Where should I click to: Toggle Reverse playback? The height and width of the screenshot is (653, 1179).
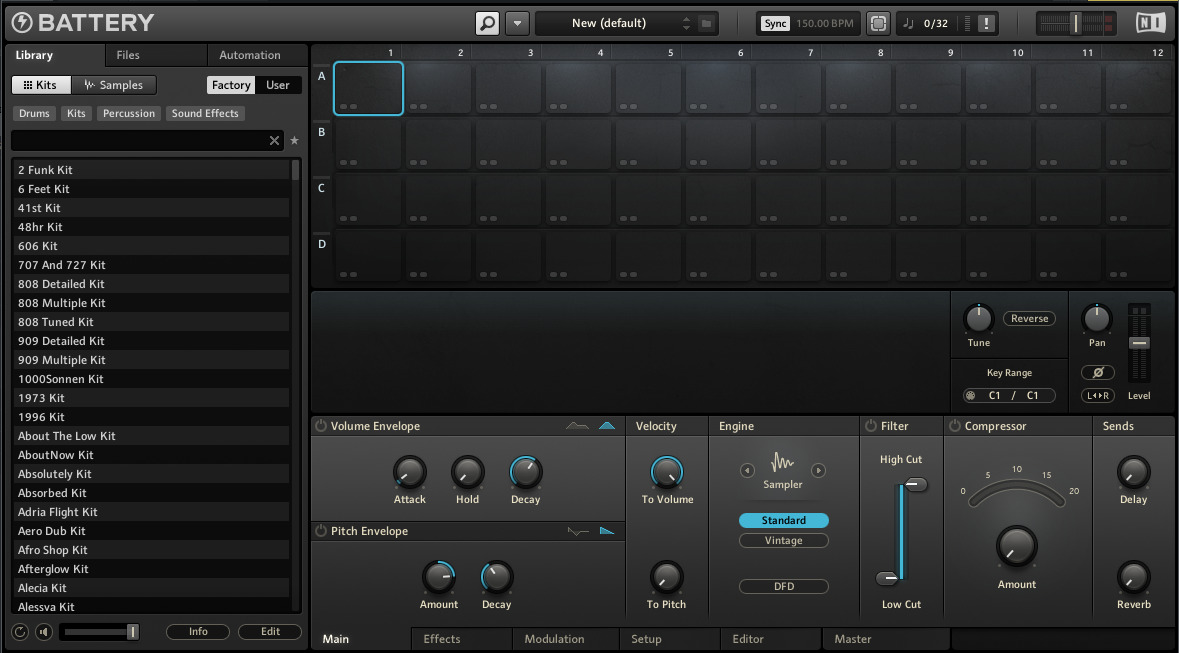[1029, 319]
